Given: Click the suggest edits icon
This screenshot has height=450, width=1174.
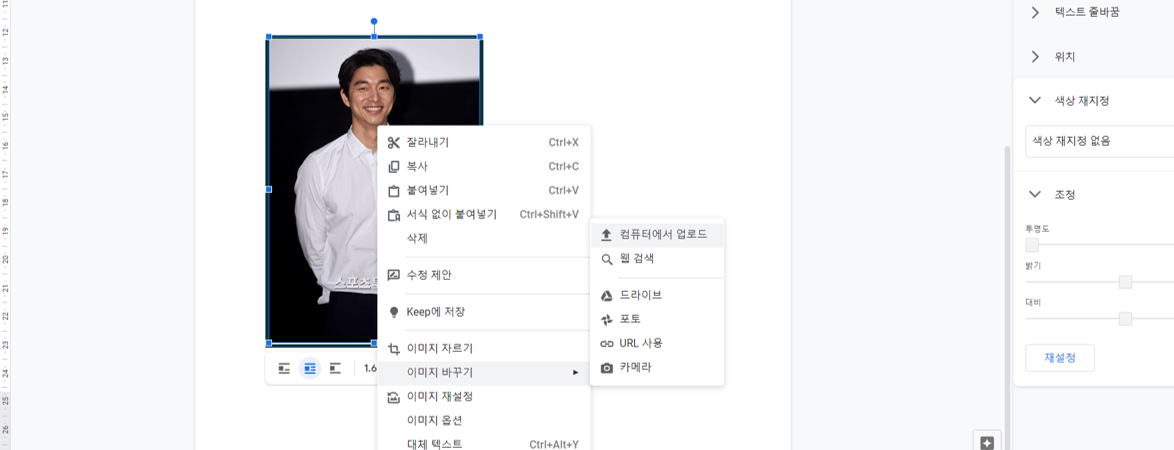Looking at the screenshot, I should [x=394, y=275].
